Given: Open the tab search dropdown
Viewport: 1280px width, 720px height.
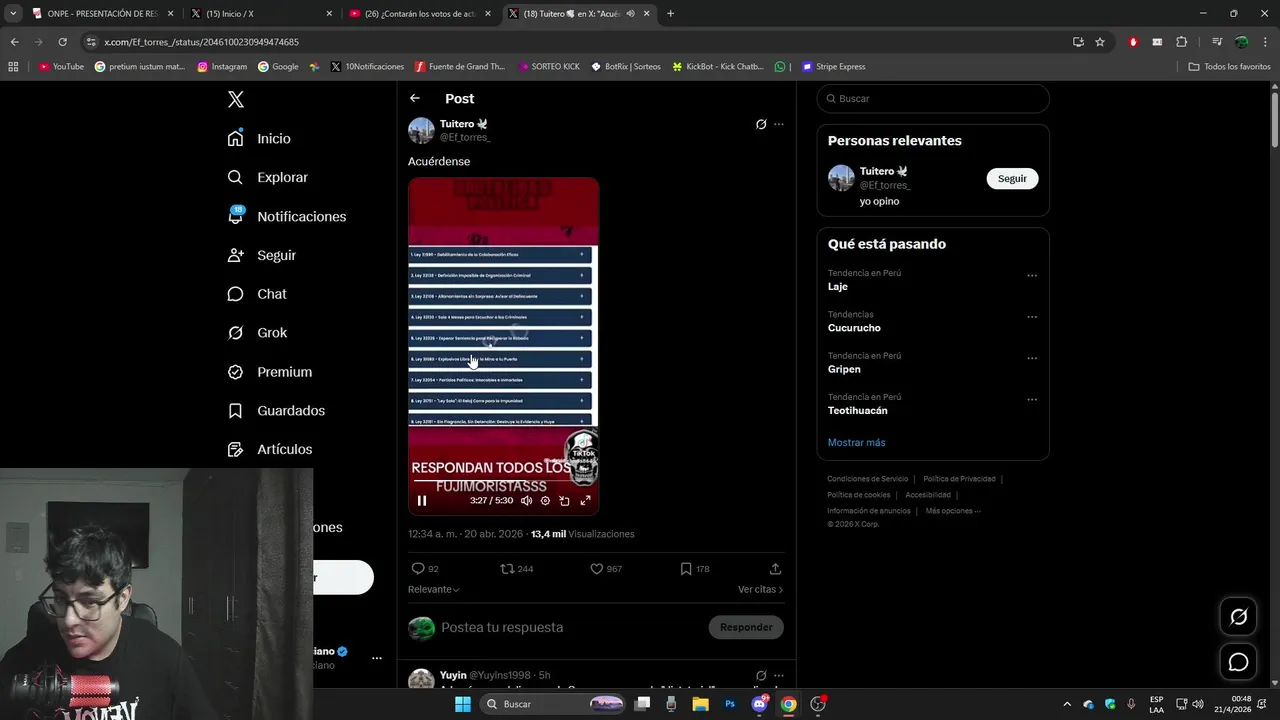Looking at the screenshot, I should click(13, 14).
